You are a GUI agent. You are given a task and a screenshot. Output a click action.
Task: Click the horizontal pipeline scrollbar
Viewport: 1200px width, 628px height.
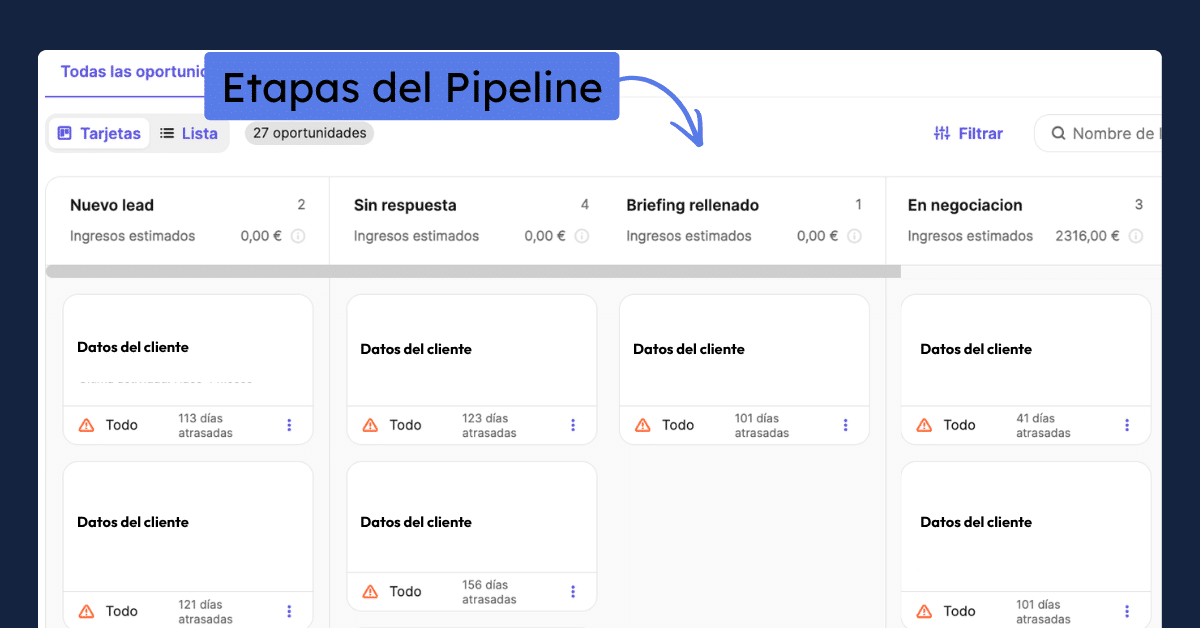coord(473,271)
